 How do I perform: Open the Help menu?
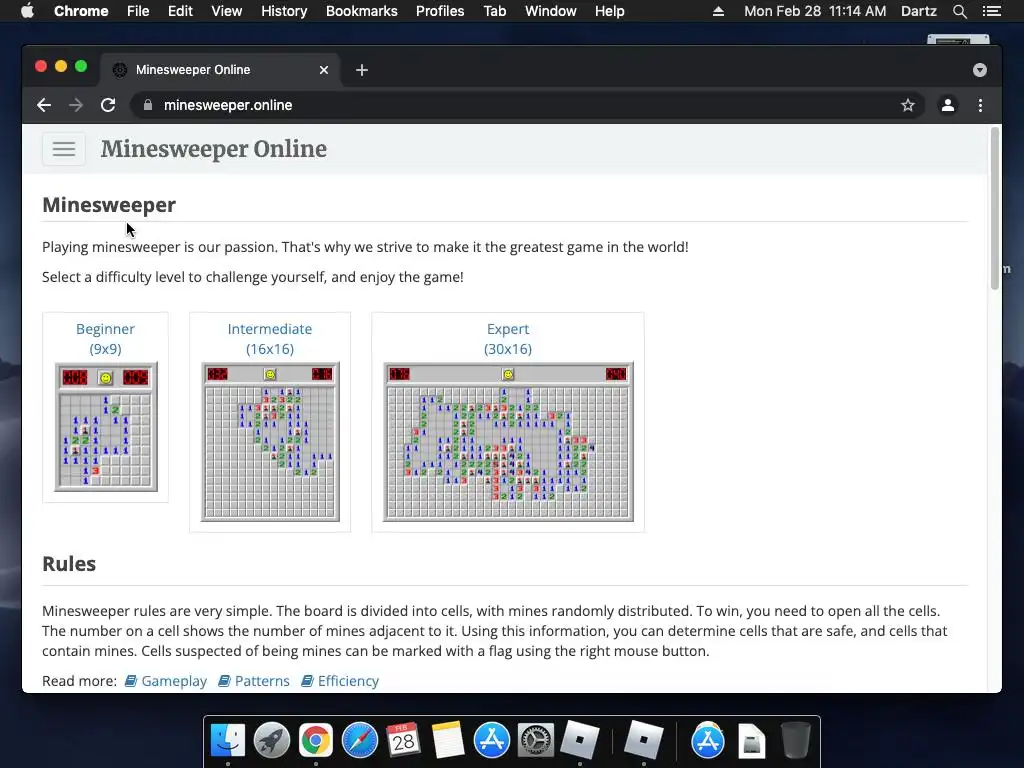pos(609,11)
